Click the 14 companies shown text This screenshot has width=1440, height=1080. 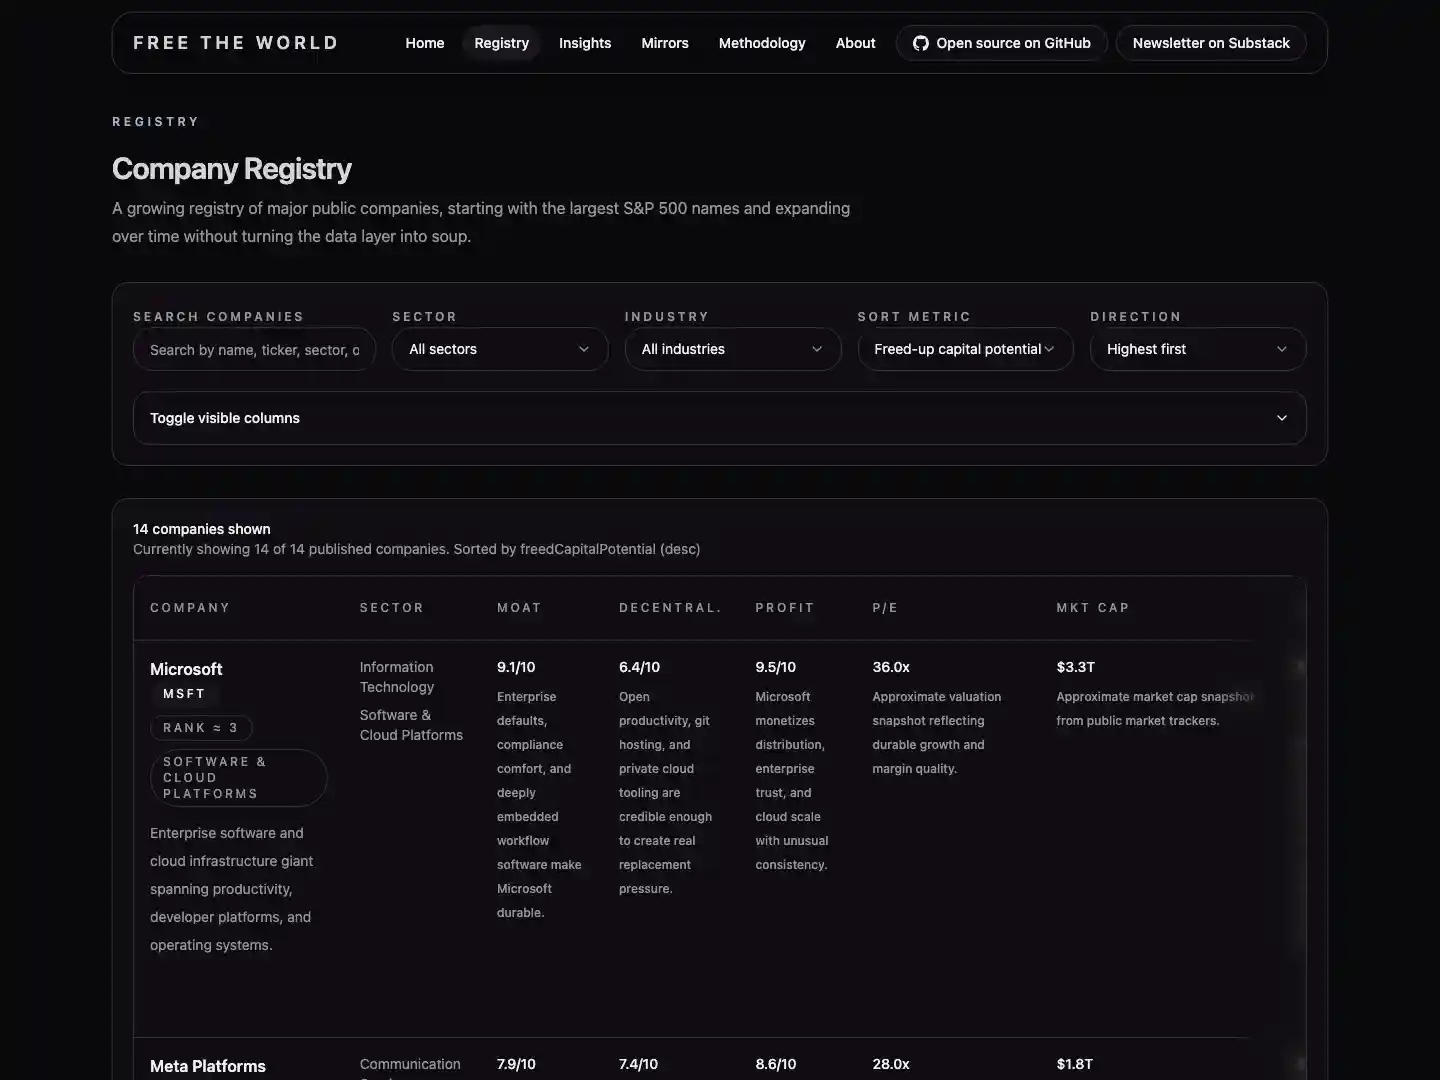pos(202,529)
